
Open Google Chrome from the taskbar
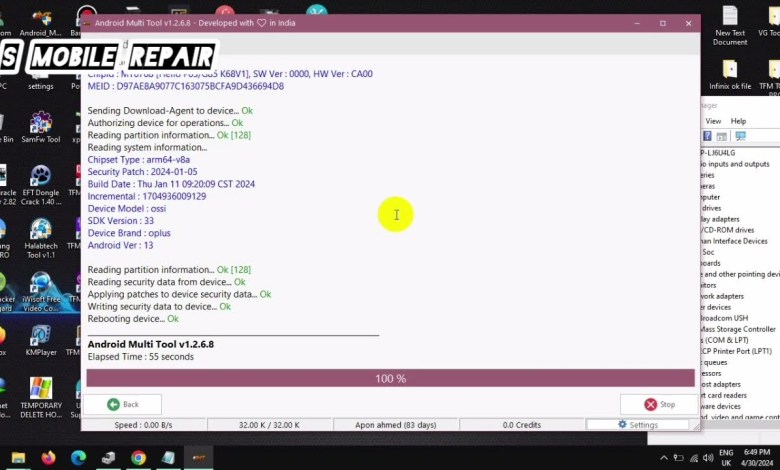138,458
